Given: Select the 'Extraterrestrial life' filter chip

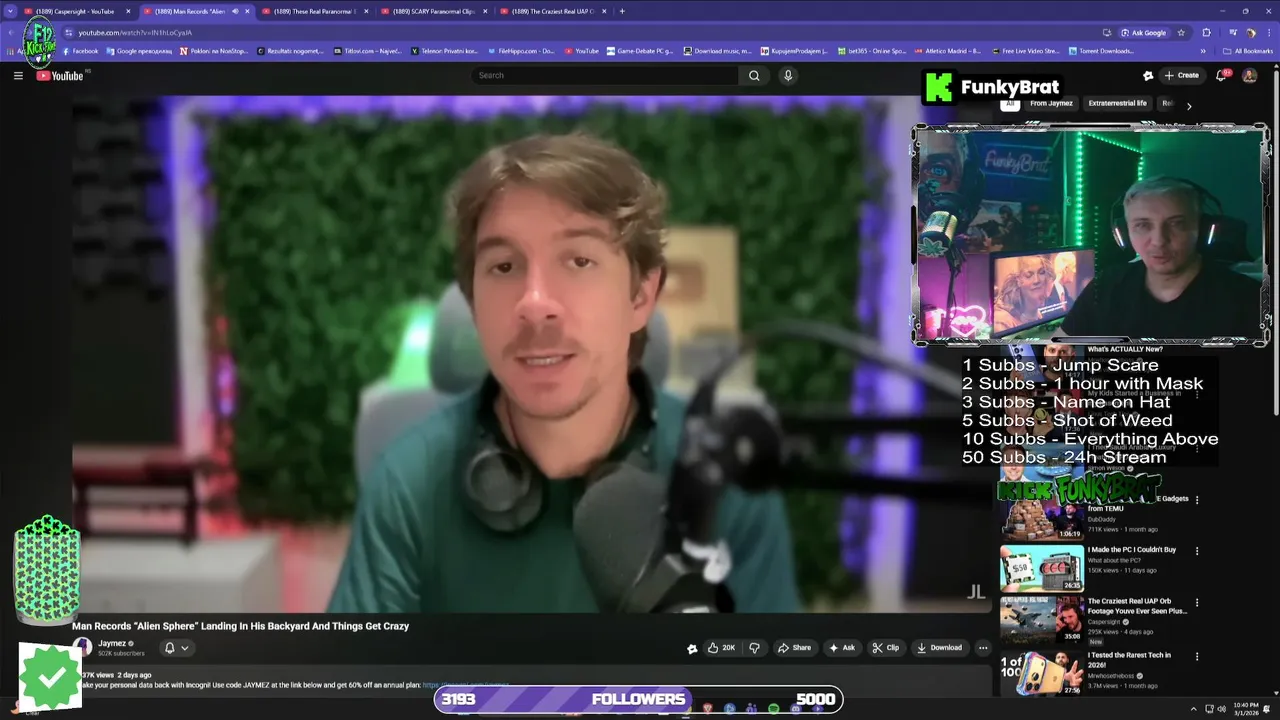Looking at the screenshot, I should pyautogui.click(x=1117, y=103).
